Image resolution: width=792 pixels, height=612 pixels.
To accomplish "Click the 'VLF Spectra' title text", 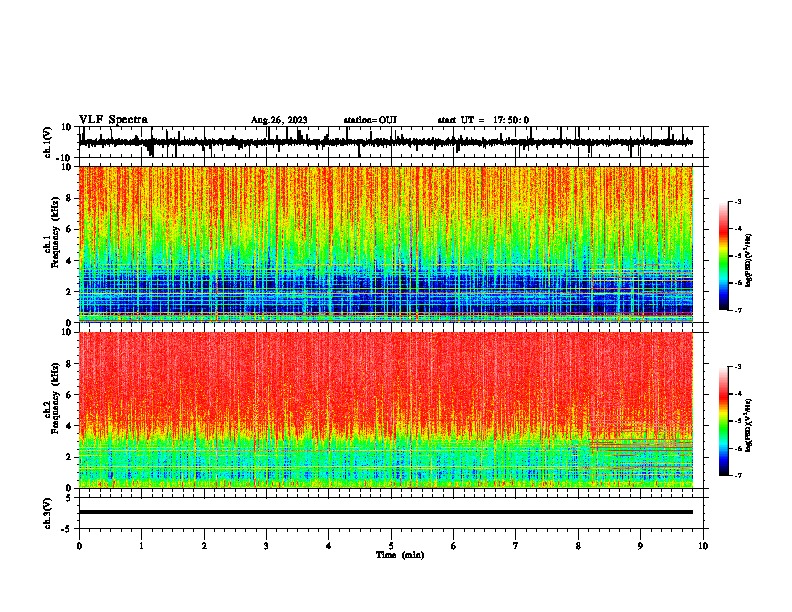I will 113,120.
